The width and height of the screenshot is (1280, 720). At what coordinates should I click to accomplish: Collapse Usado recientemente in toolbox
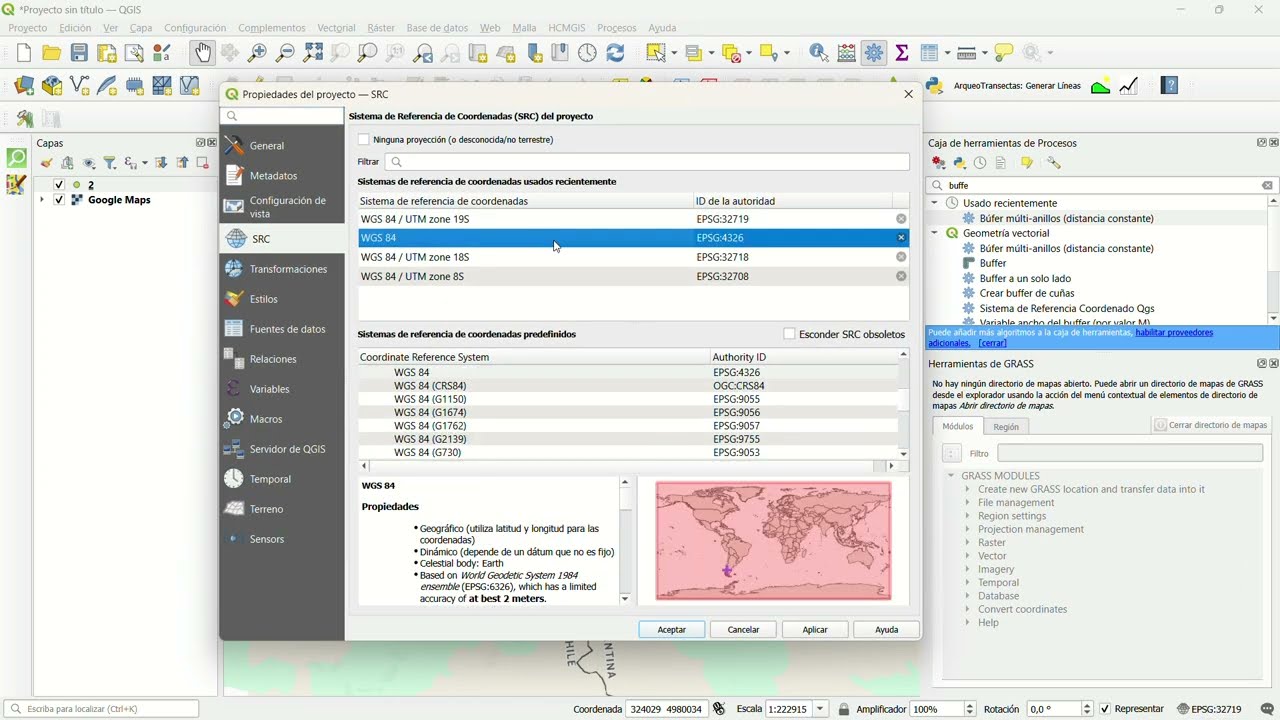point(935,203)
